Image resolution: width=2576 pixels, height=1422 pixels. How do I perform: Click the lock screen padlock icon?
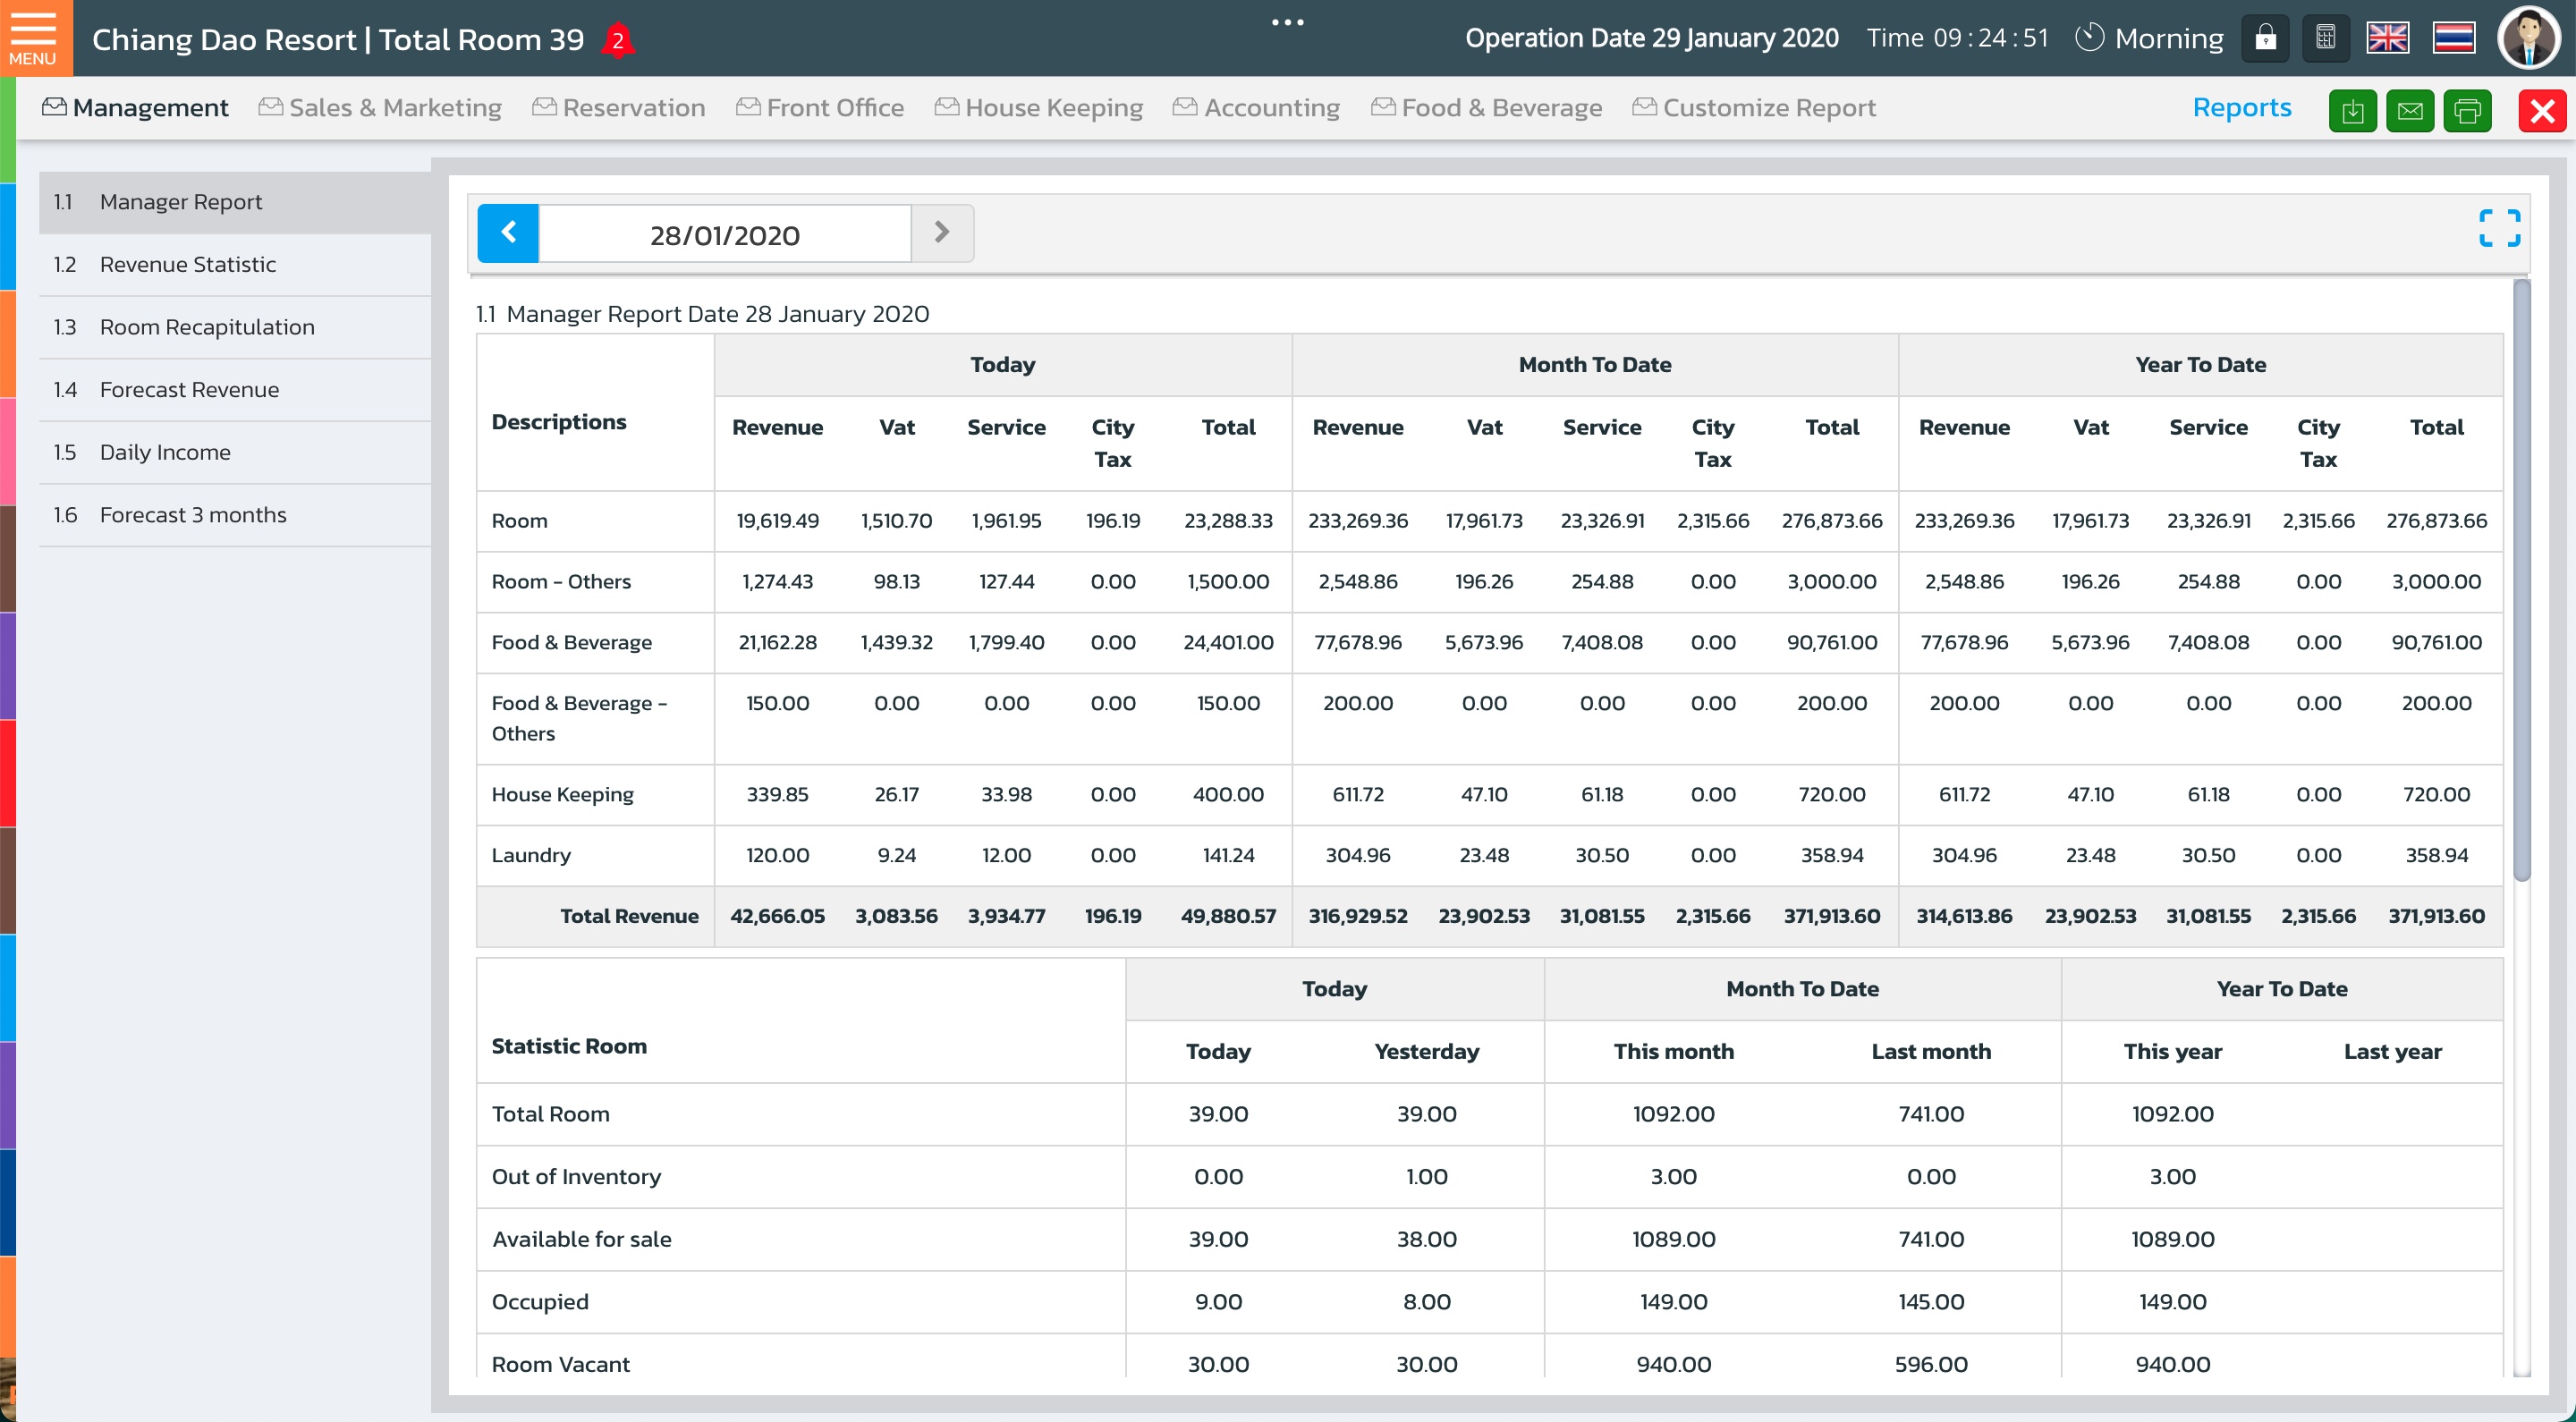click(x=2265, y=39)
